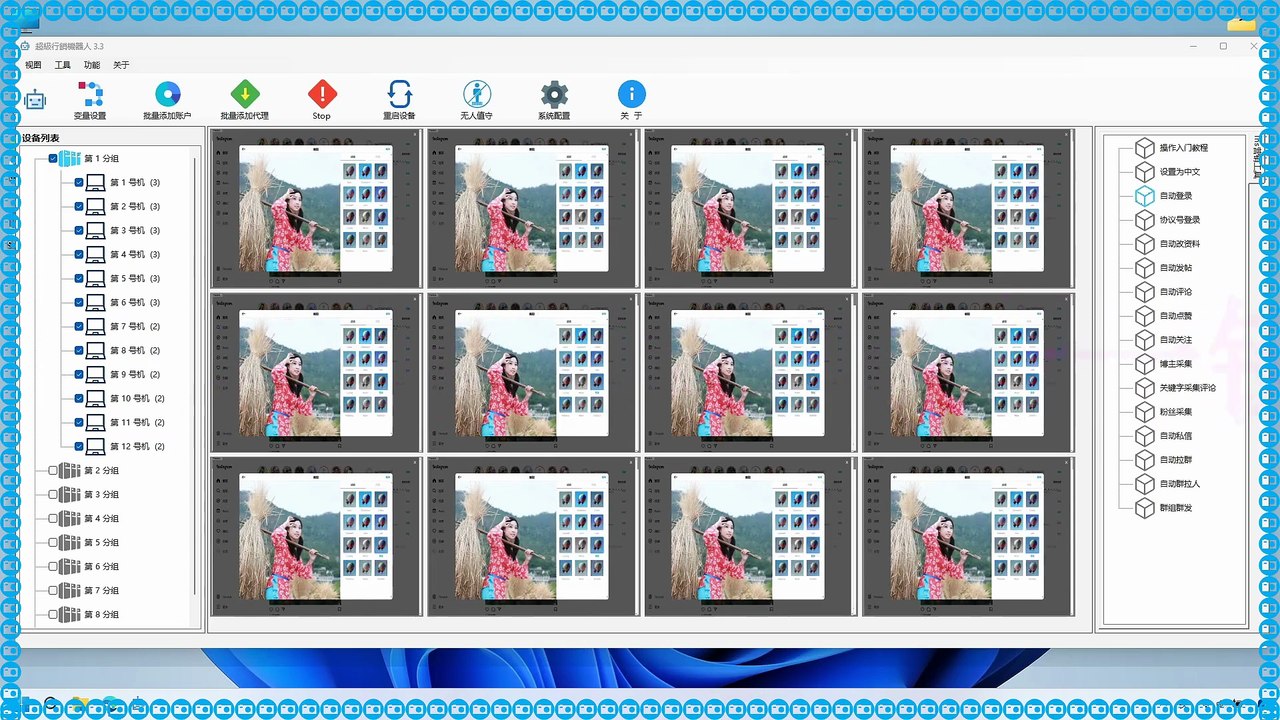Check the 第 2 分组 checkbox
Image resolution: width=1280 pixels, height=720 pixels.
(x=54, y=471)
